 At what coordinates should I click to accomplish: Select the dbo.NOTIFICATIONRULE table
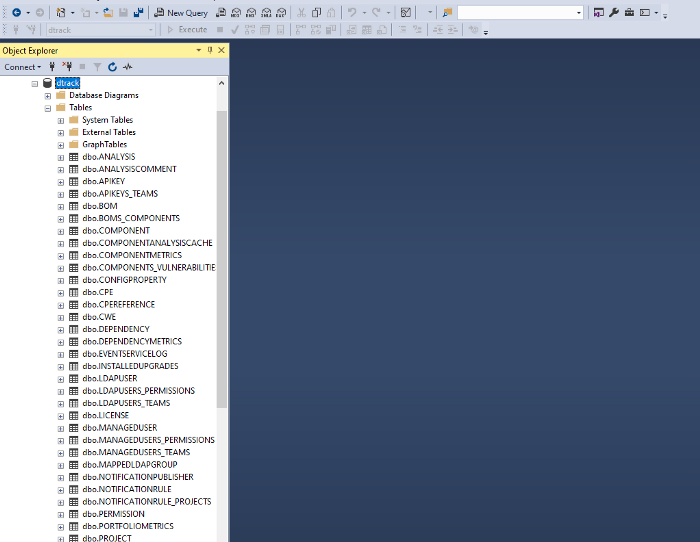click(x=127, y=489)
